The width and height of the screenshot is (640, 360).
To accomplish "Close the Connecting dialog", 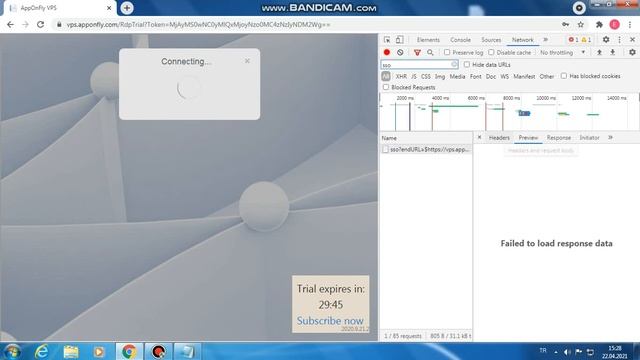I will click(x=247, y=61).
